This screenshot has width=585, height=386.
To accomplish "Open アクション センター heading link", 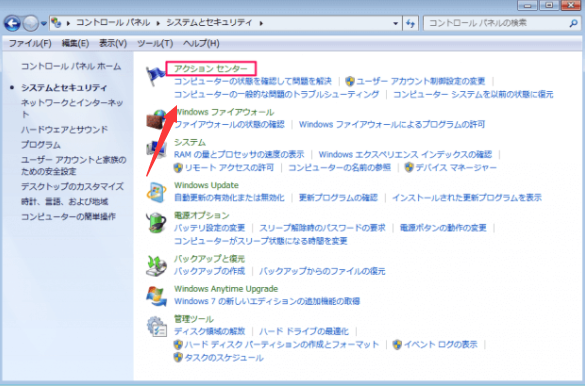I will [x=211, y=69].
